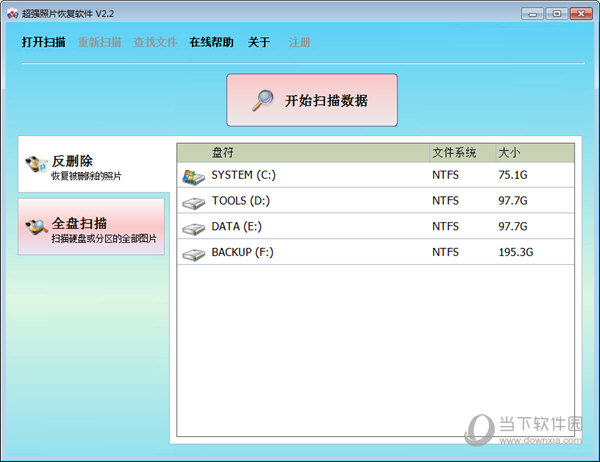Switch to 反删除 recovery mode tab
The image size is (600, 462).
point(92,167)
